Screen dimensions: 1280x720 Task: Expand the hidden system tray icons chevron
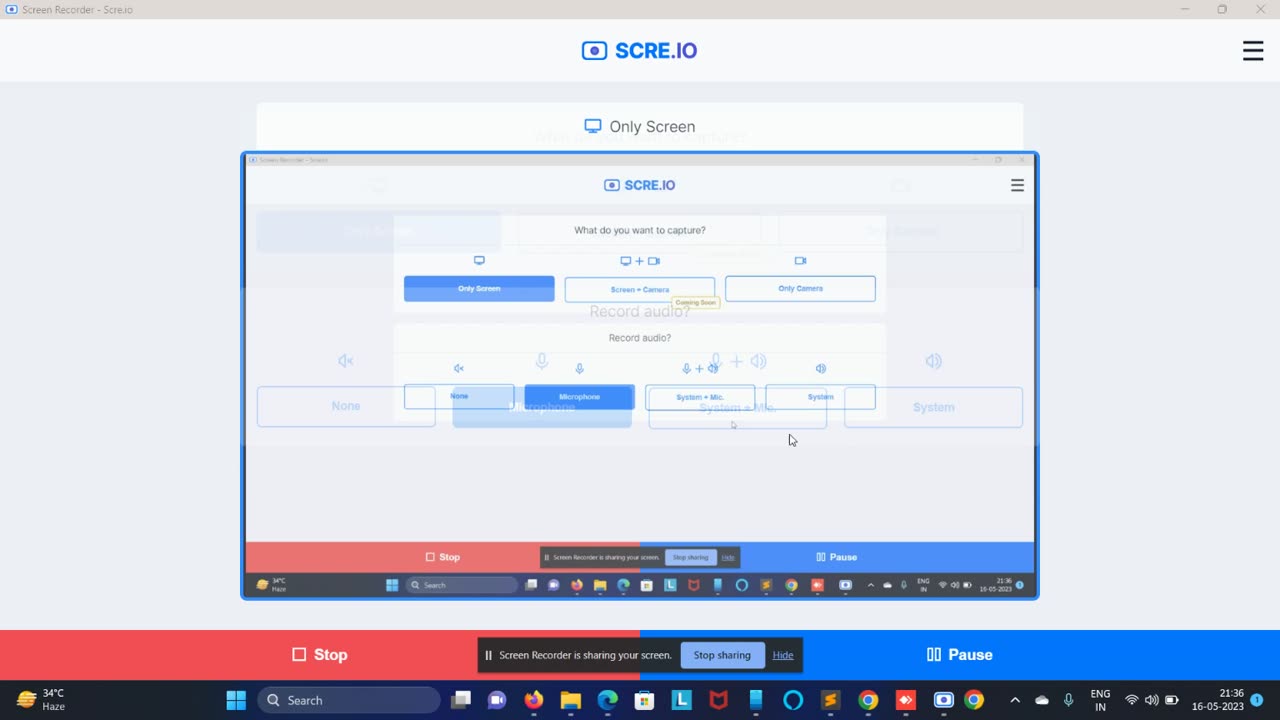[1015, 700]
